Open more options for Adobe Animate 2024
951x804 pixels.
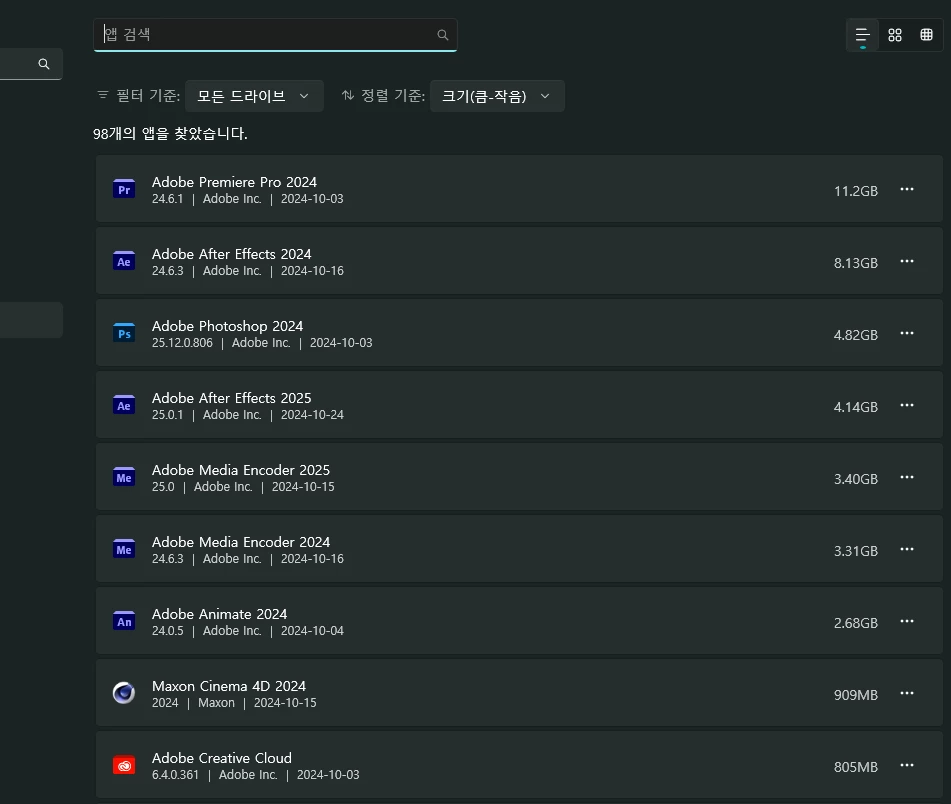point(907,621)
